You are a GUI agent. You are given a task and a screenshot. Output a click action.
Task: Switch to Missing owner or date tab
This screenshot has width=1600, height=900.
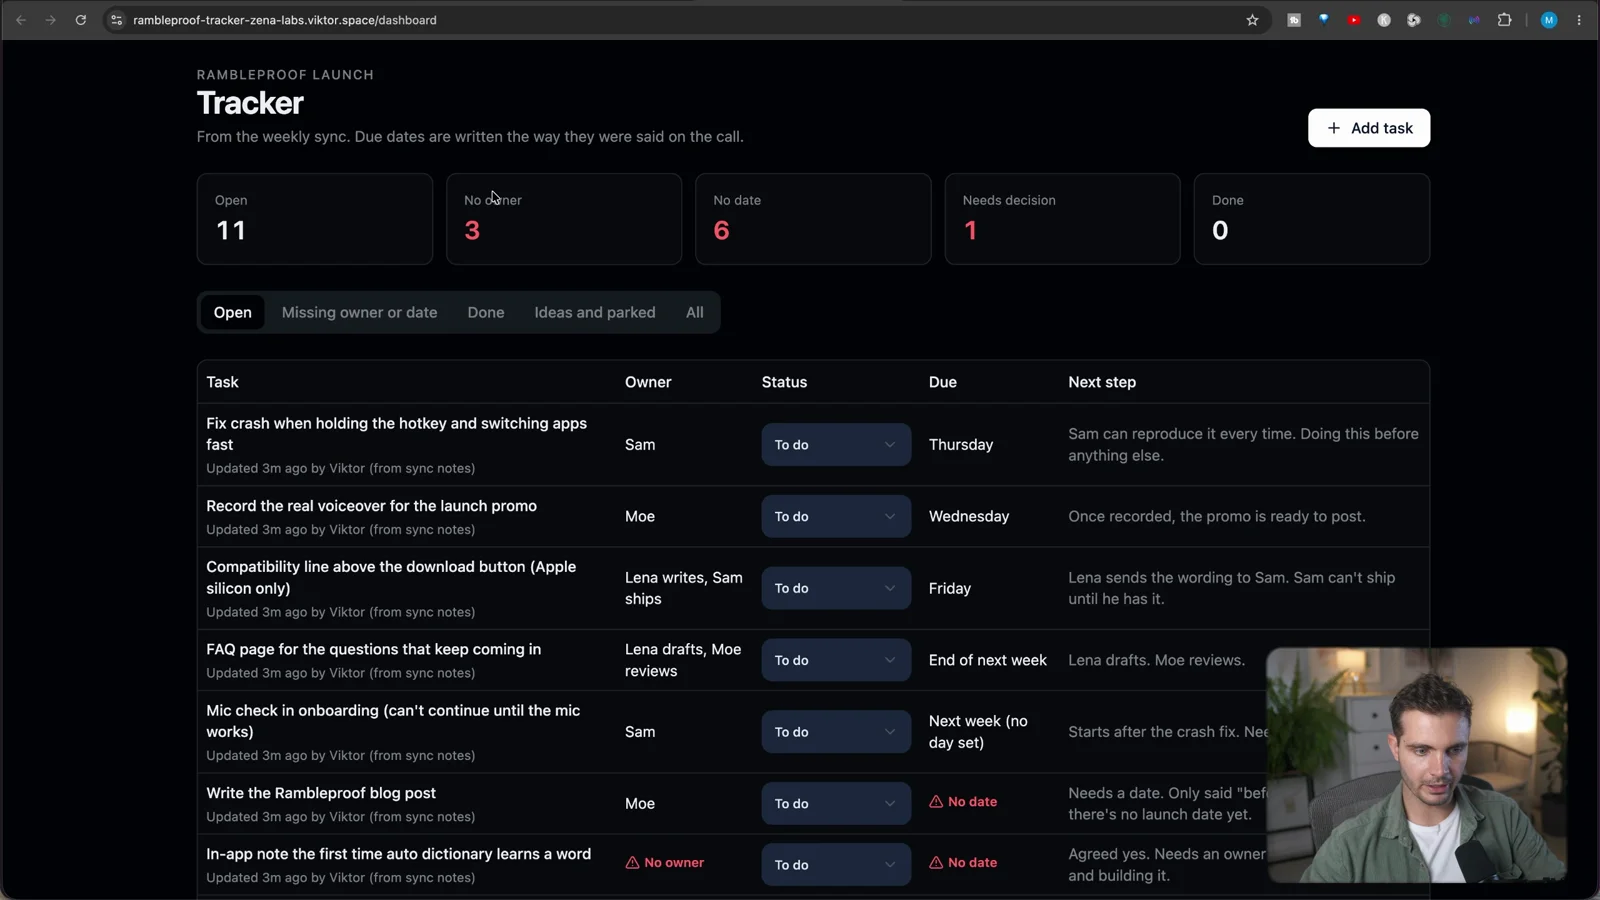click(359, 313)
